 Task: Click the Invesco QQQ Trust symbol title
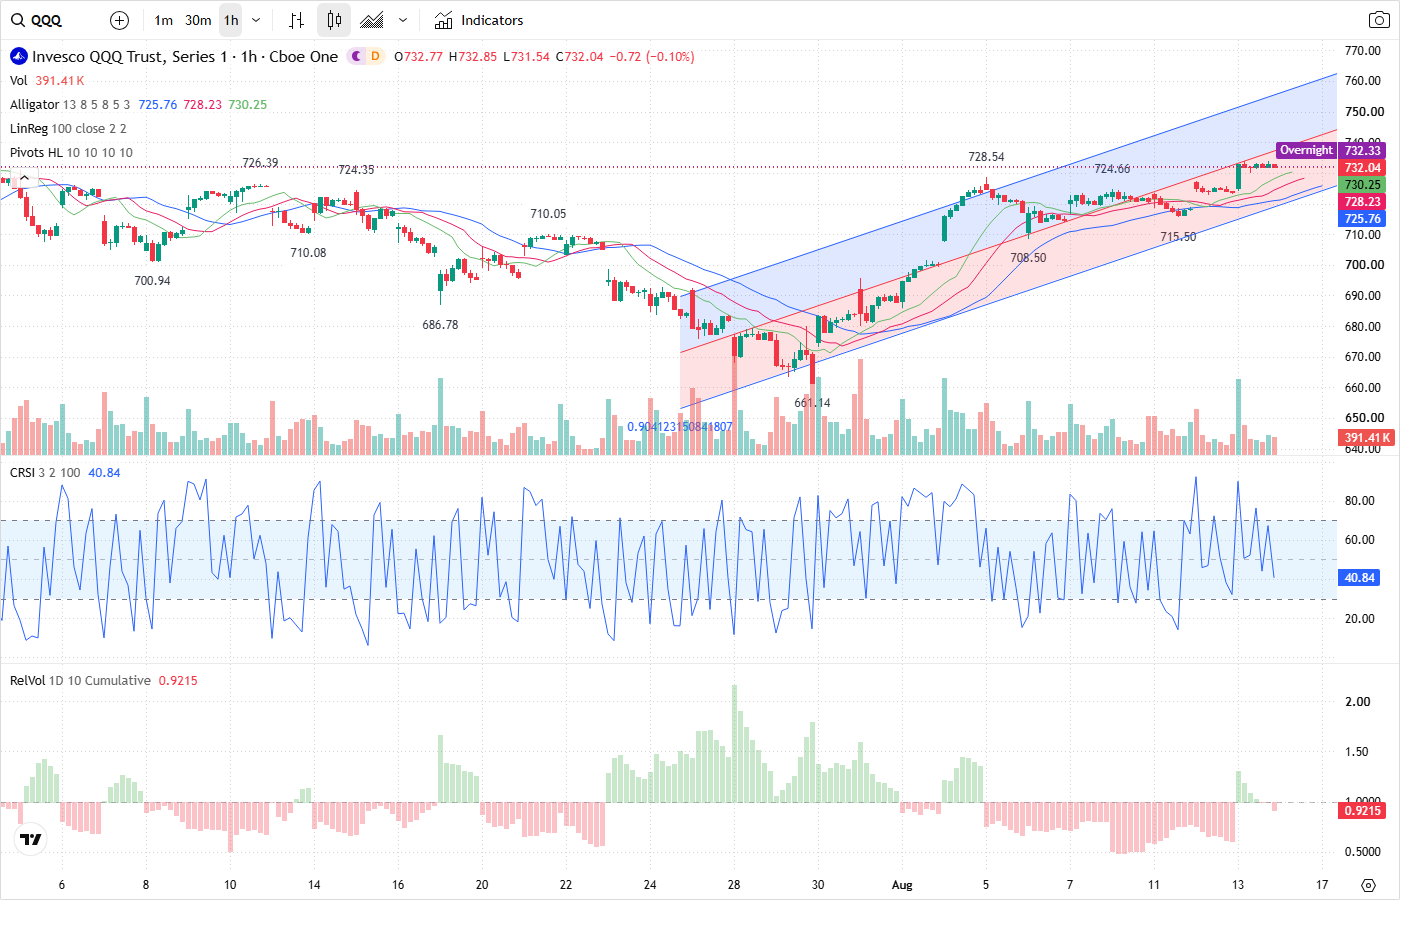184,56
